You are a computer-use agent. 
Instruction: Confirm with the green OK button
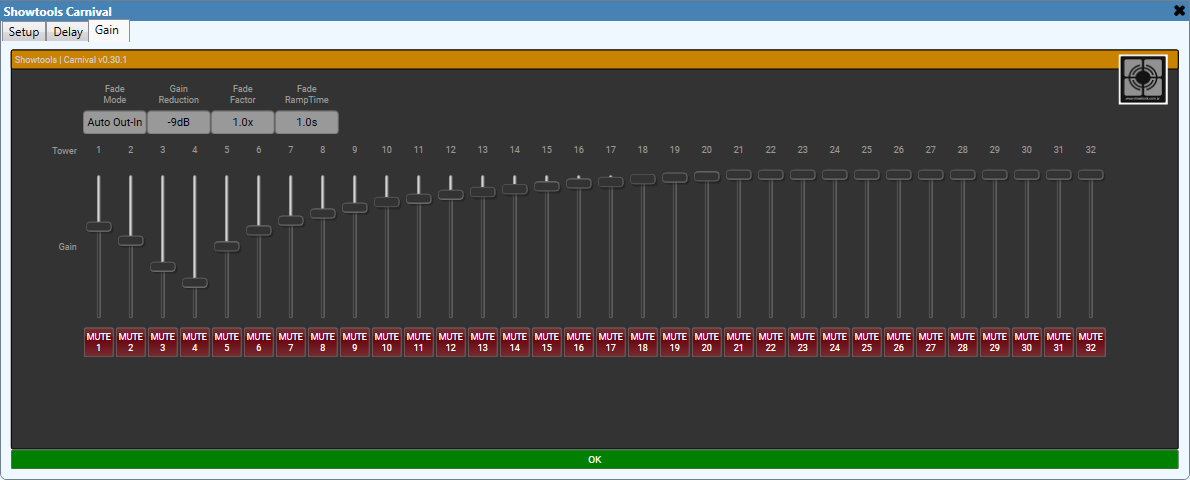pyautogui.click(x=594, y=459)
